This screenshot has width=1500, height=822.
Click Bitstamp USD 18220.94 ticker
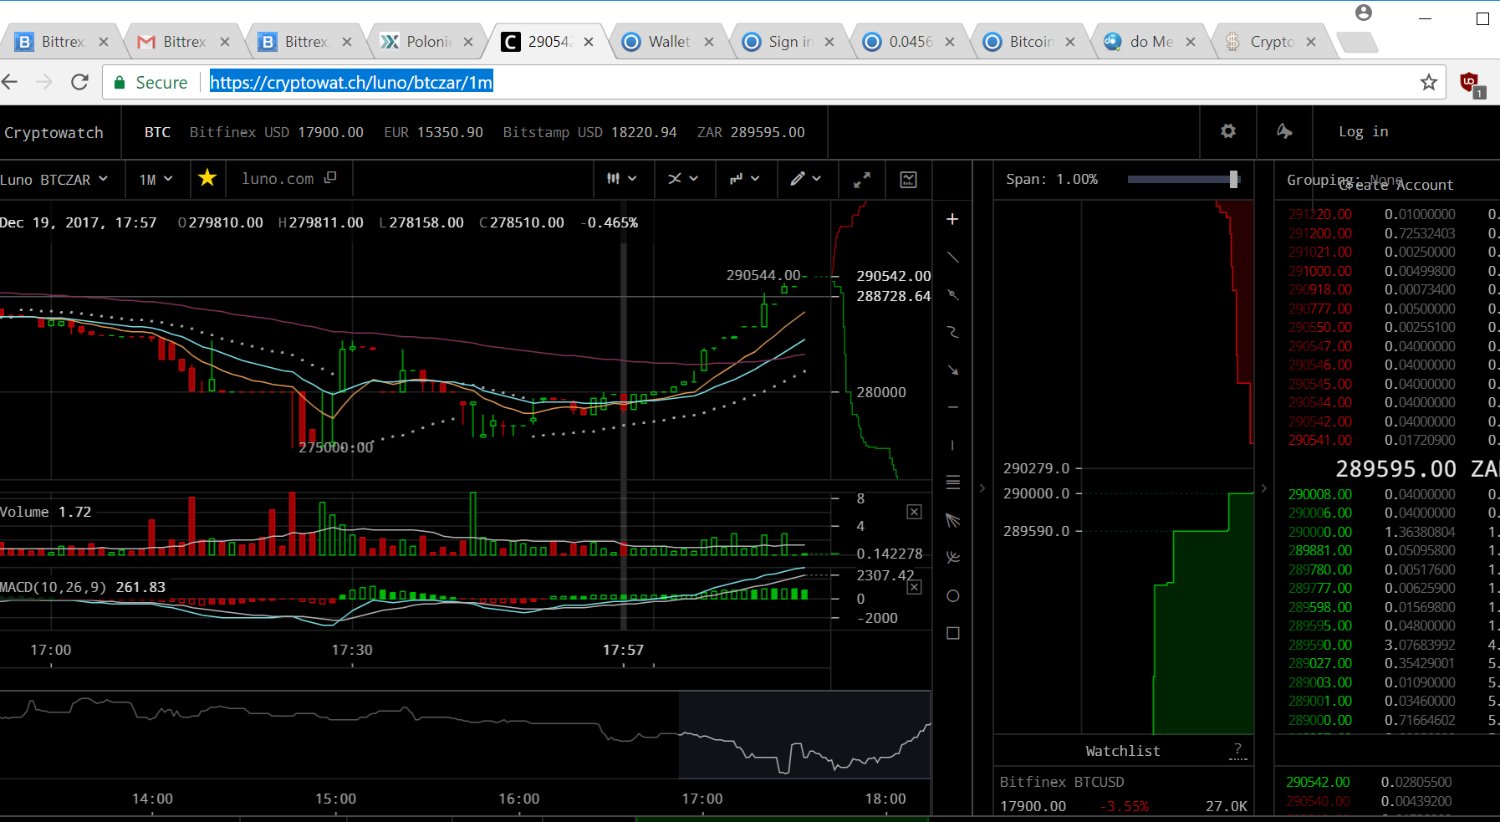(x=589, y=132)
